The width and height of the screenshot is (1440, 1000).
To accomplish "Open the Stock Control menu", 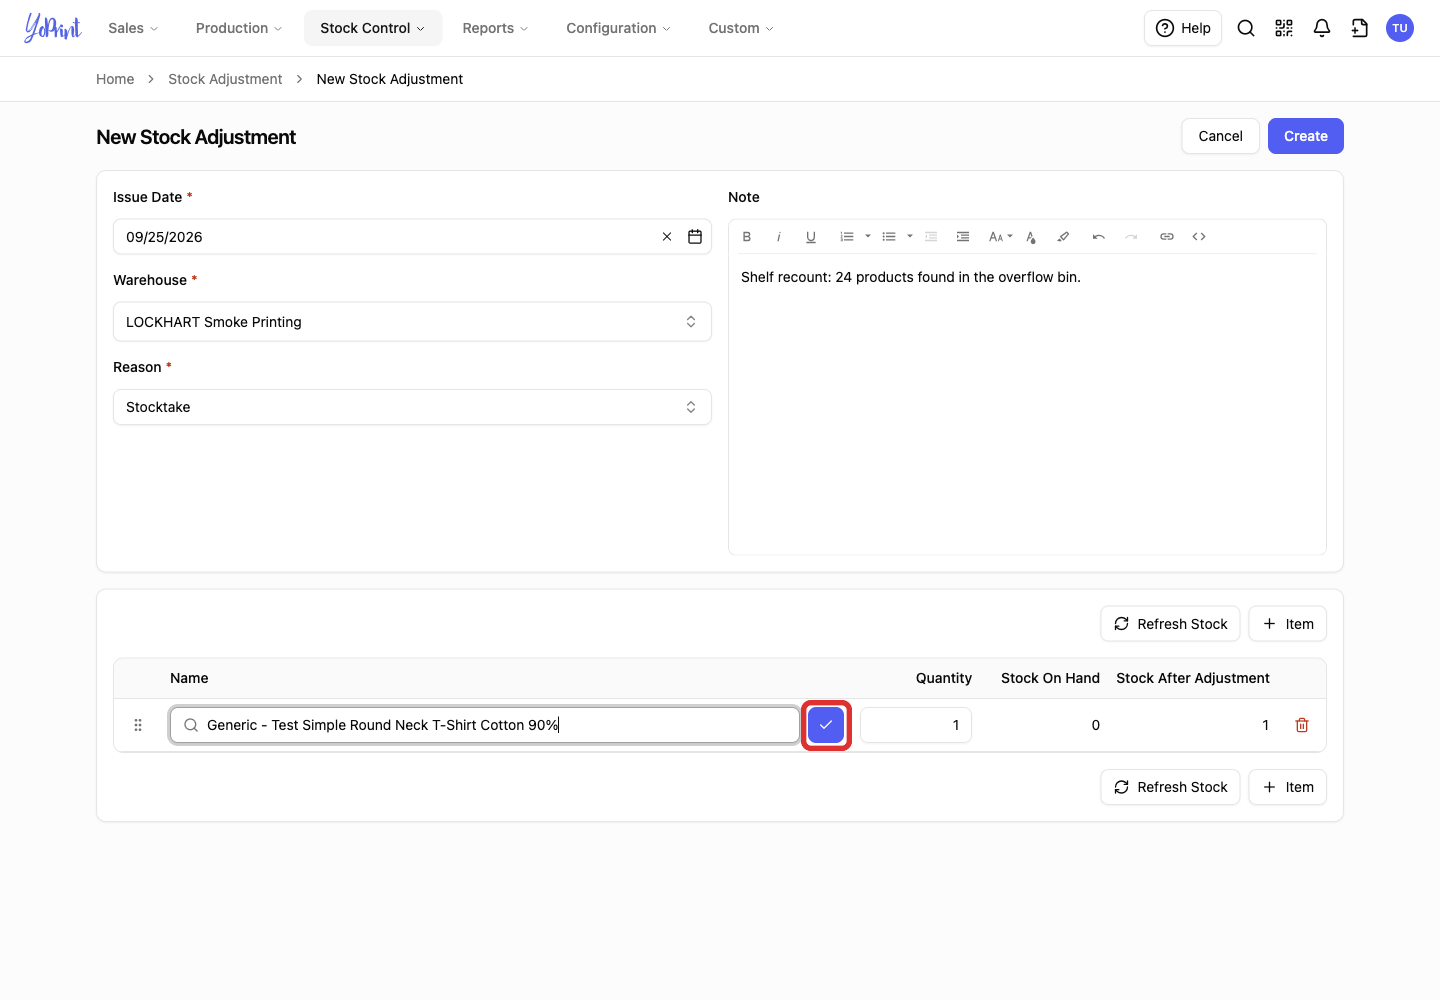I will pos(373,28).
